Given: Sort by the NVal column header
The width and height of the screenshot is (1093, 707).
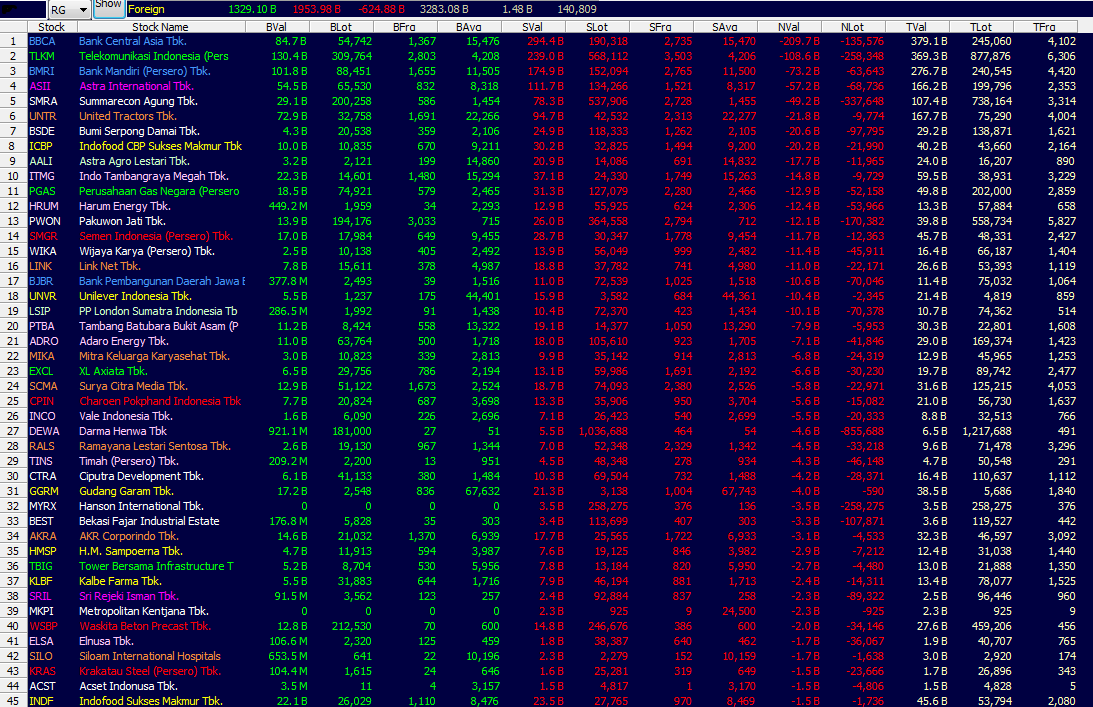Looking at the screenshot, I should pyautogui.click(x=789, y=27).
